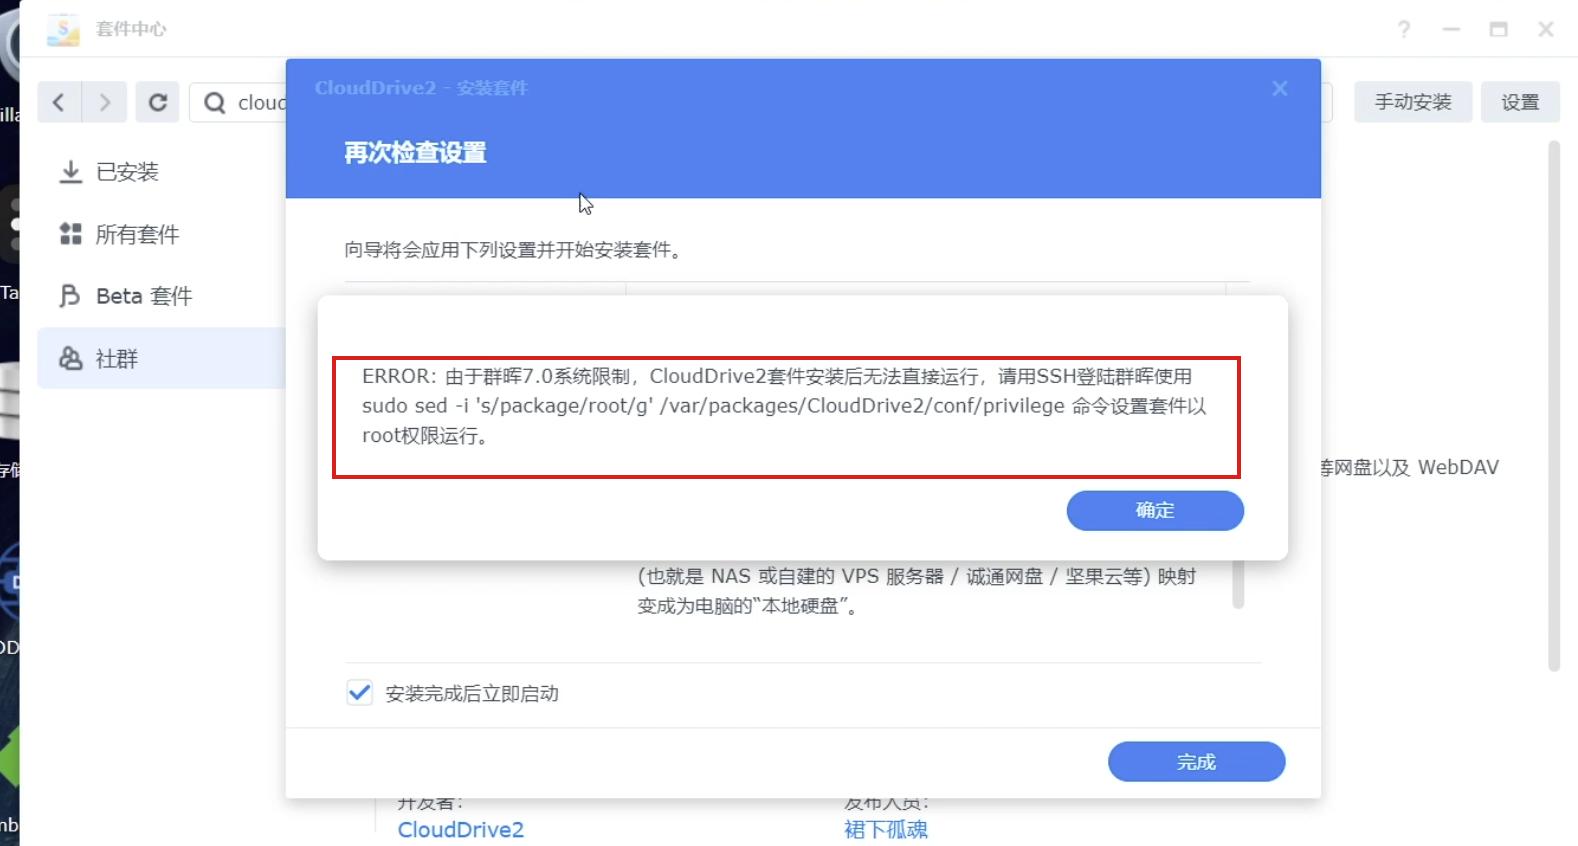Go forward in Package Center
Viewport: 1578px width, 846px height.
105,102
